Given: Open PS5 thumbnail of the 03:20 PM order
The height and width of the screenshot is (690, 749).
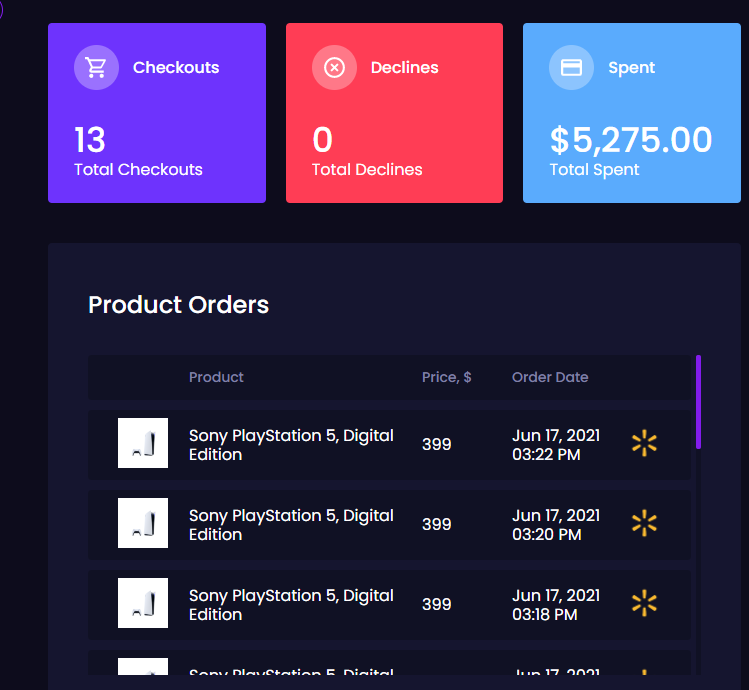Looking at the screenshot, I should [143, 523].
